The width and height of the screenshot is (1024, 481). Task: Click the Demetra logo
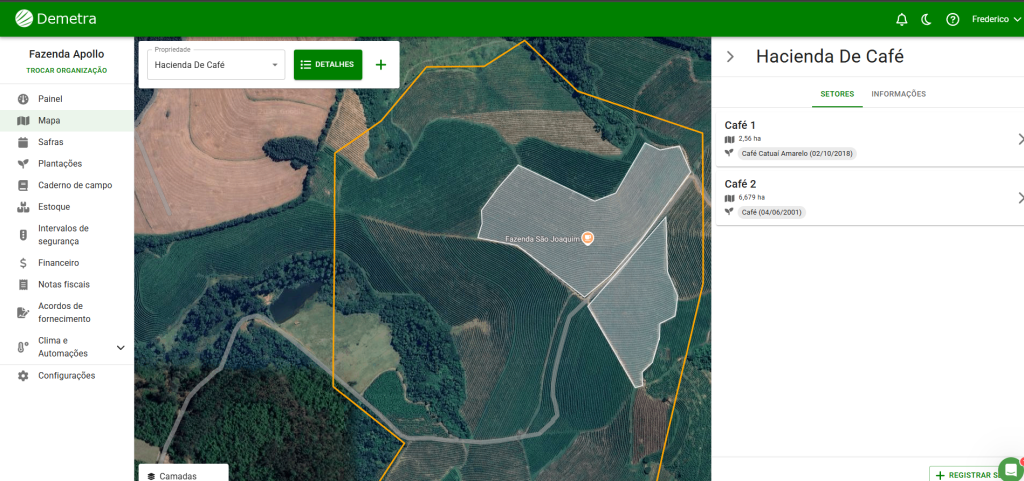click(x=56, y=18)
